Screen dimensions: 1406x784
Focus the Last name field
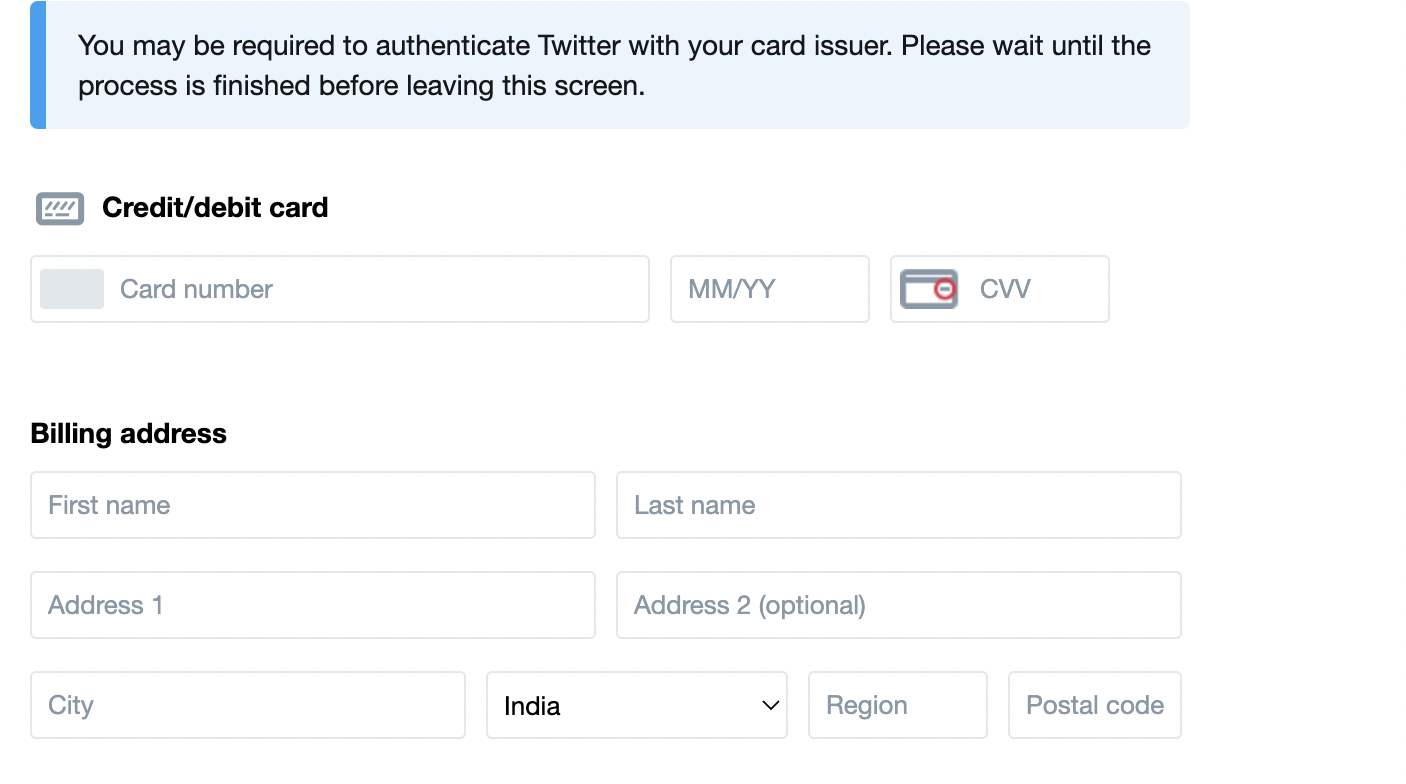898,505
